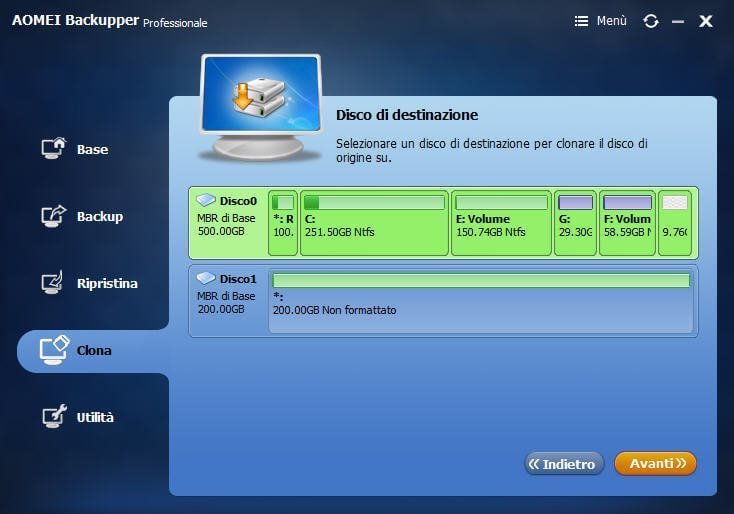Switch to the Backup tab

[x=100, y=216]
